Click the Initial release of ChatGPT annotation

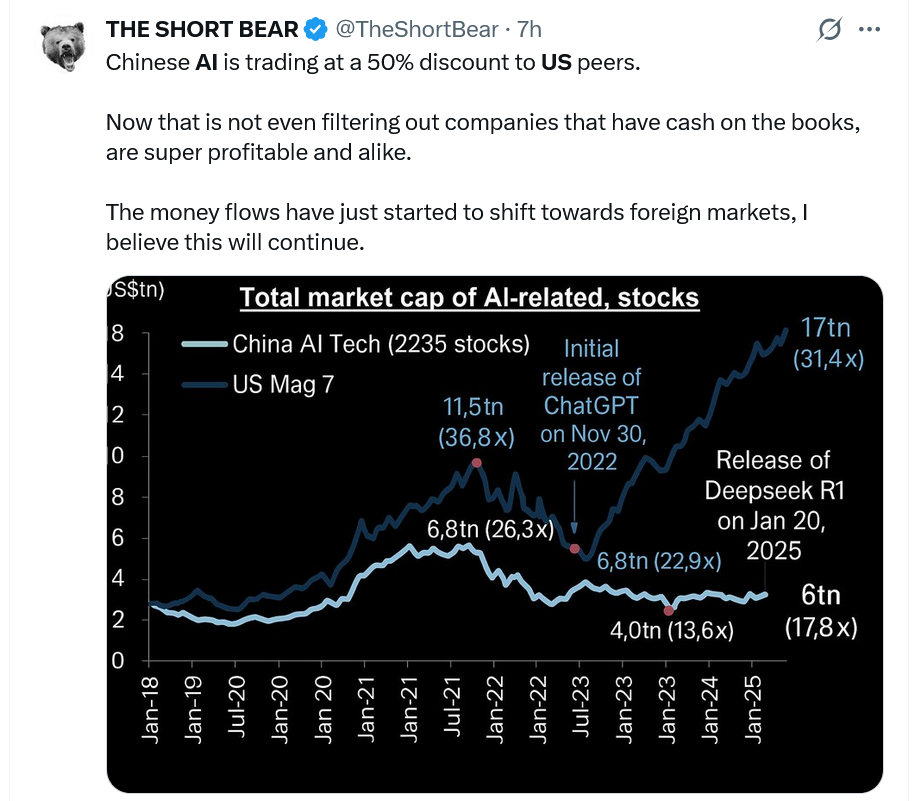(592, 405)
